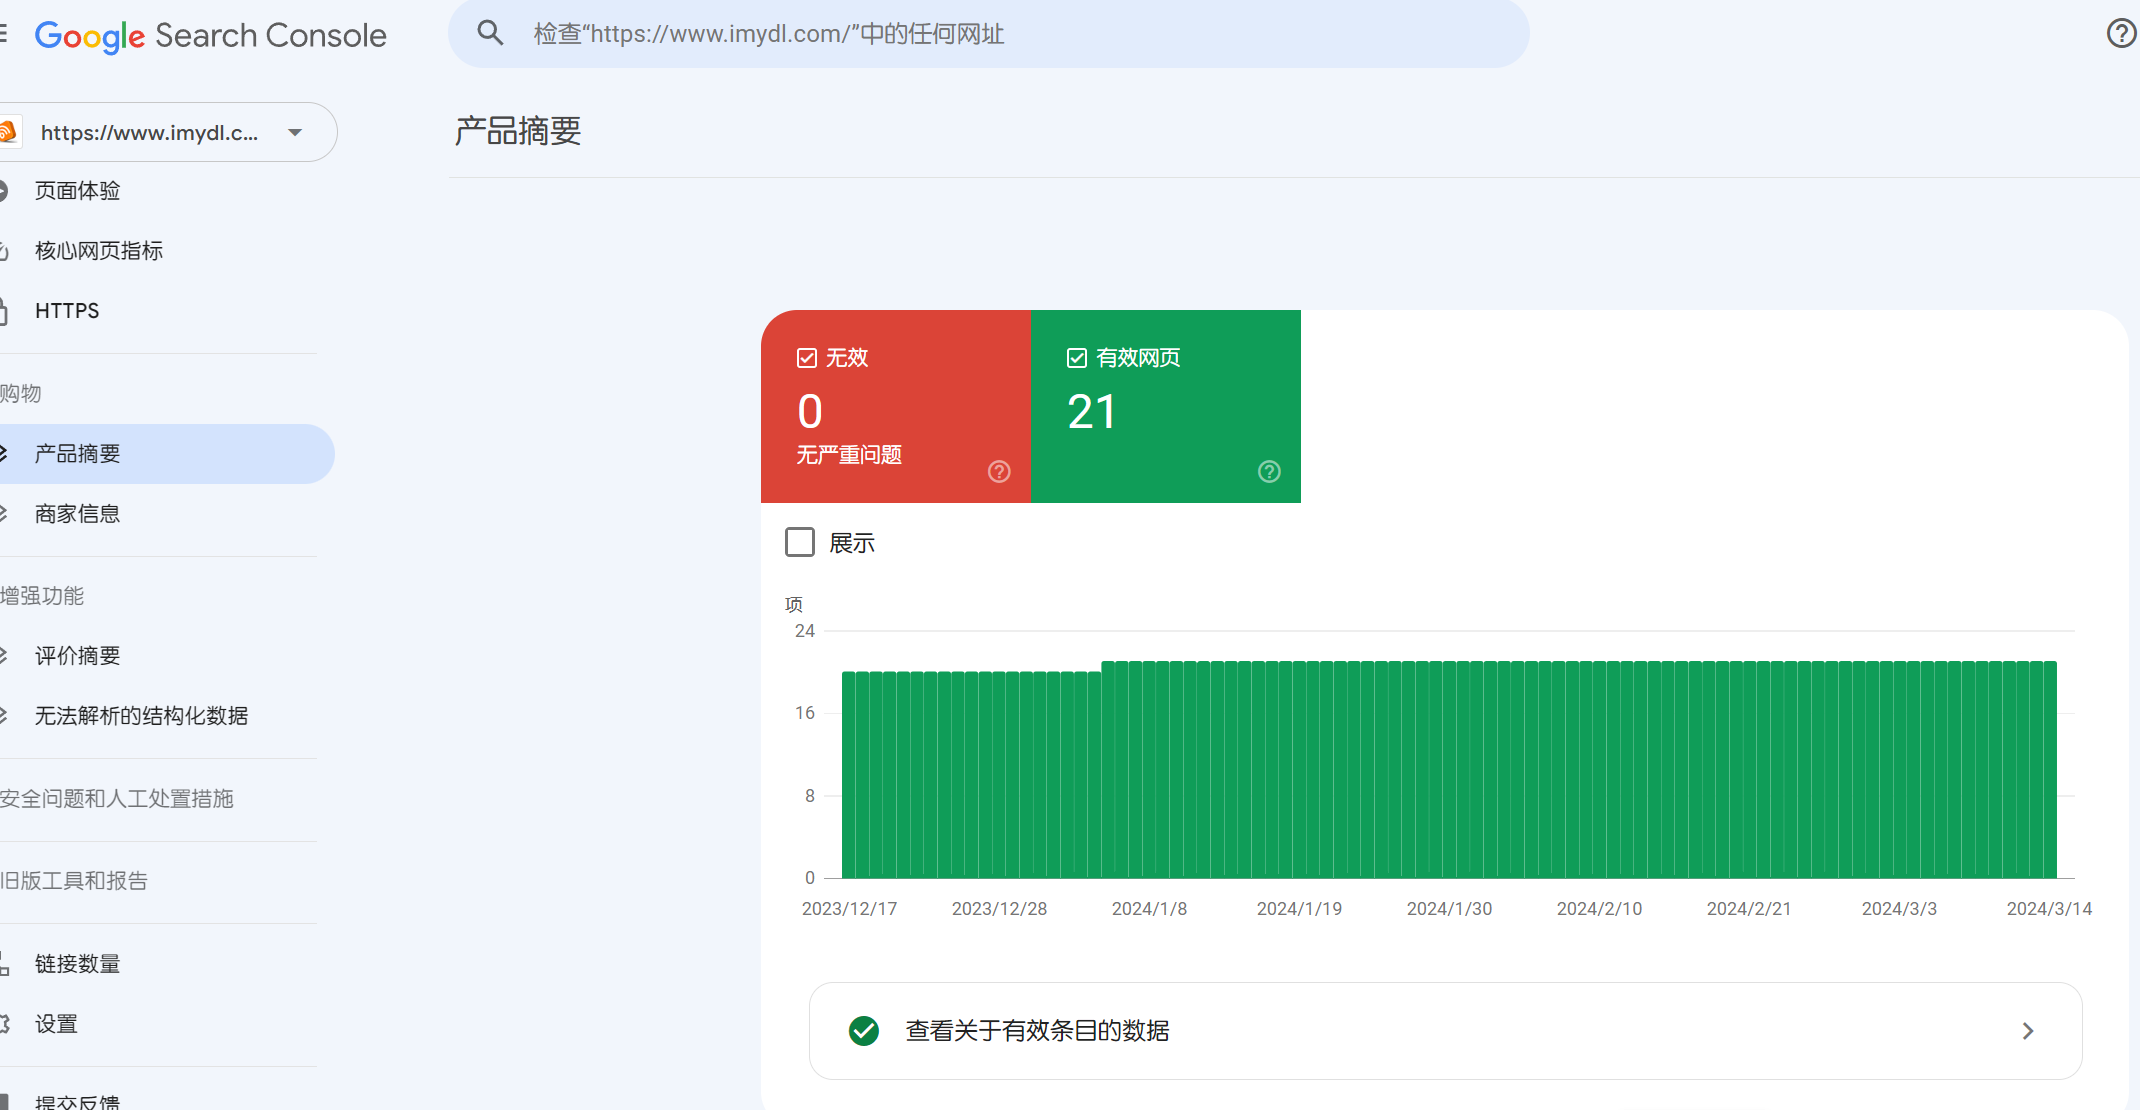Click the search magnifier icon
Viewport: 2140px width, 1110px height.
[490, 34]
